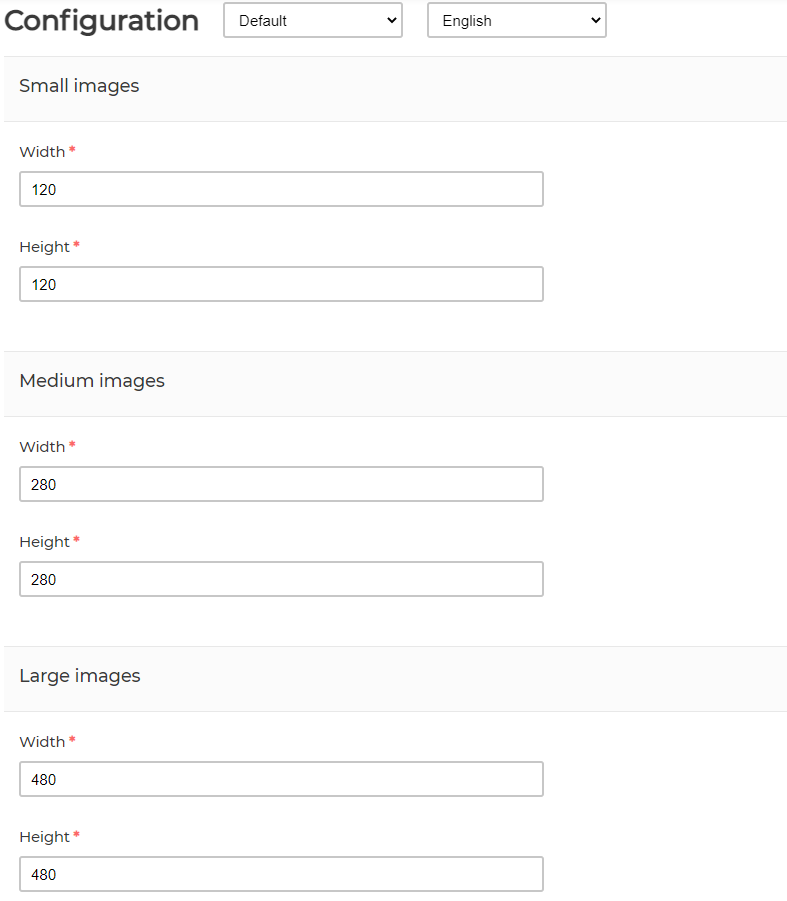
Task: Click the Small images section header
Action: (x=79, y=86)
